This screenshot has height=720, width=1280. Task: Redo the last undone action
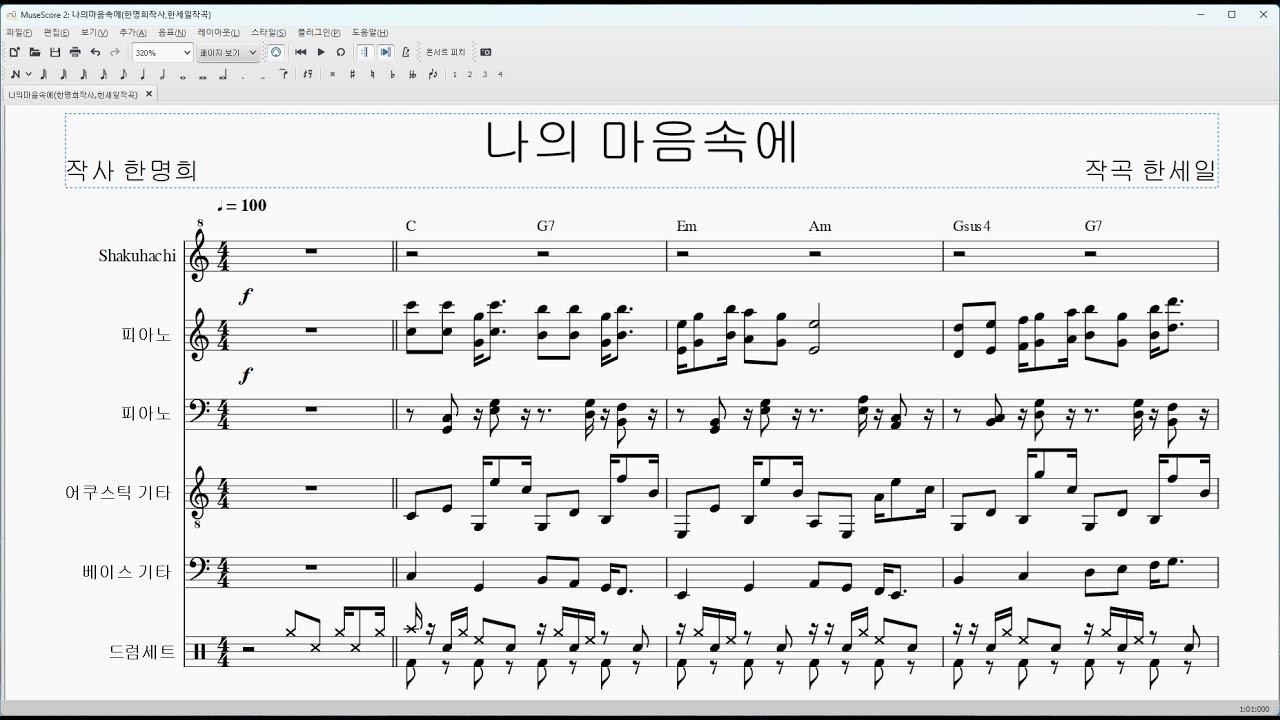pyautogui.click(x=115, y=52)
